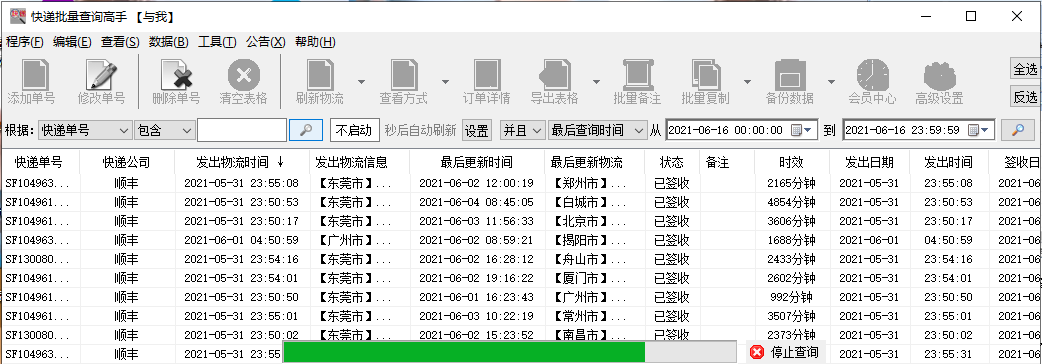This screenshot has width=1042, height=364.
Task: Click the 设置 button near auto refresh
Action: pyautogui.click(x=476, y=130)
